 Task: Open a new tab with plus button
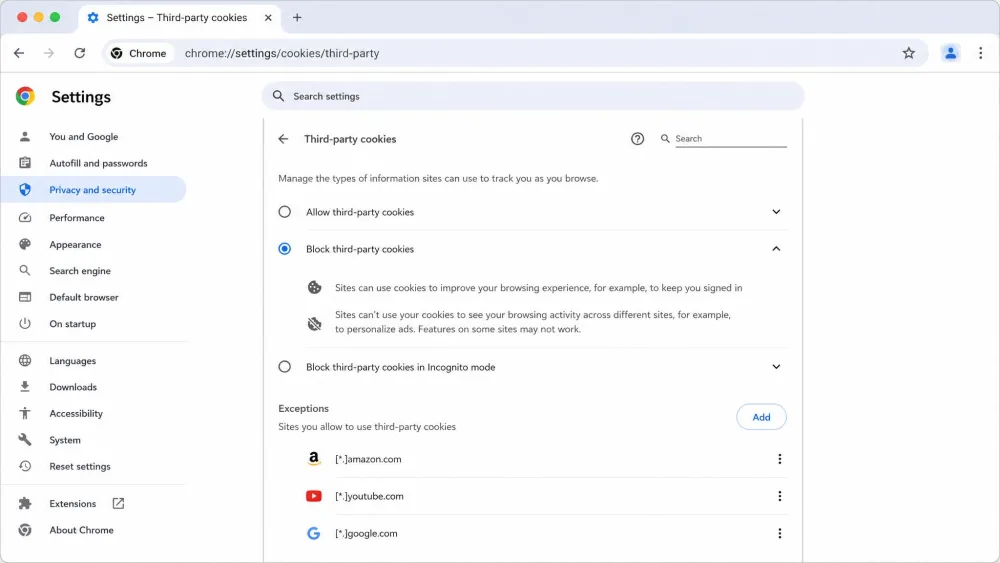297,17
